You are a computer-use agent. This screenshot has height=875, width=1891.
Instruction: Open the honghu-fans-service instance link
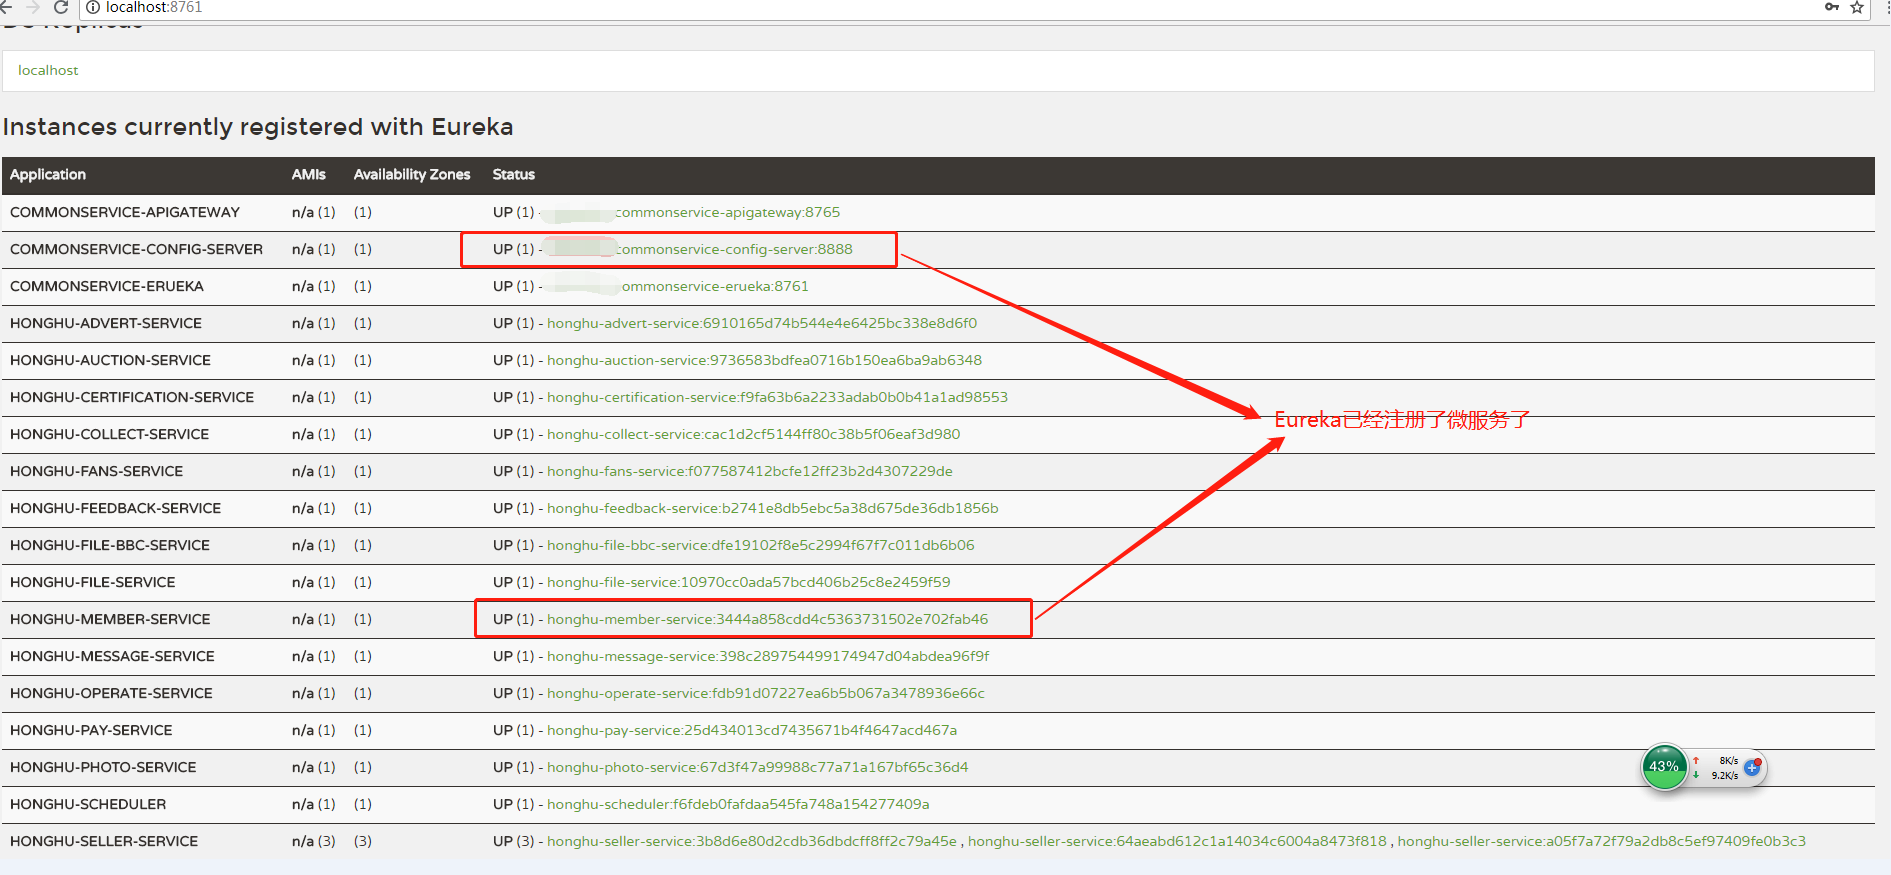click(750, 471)
